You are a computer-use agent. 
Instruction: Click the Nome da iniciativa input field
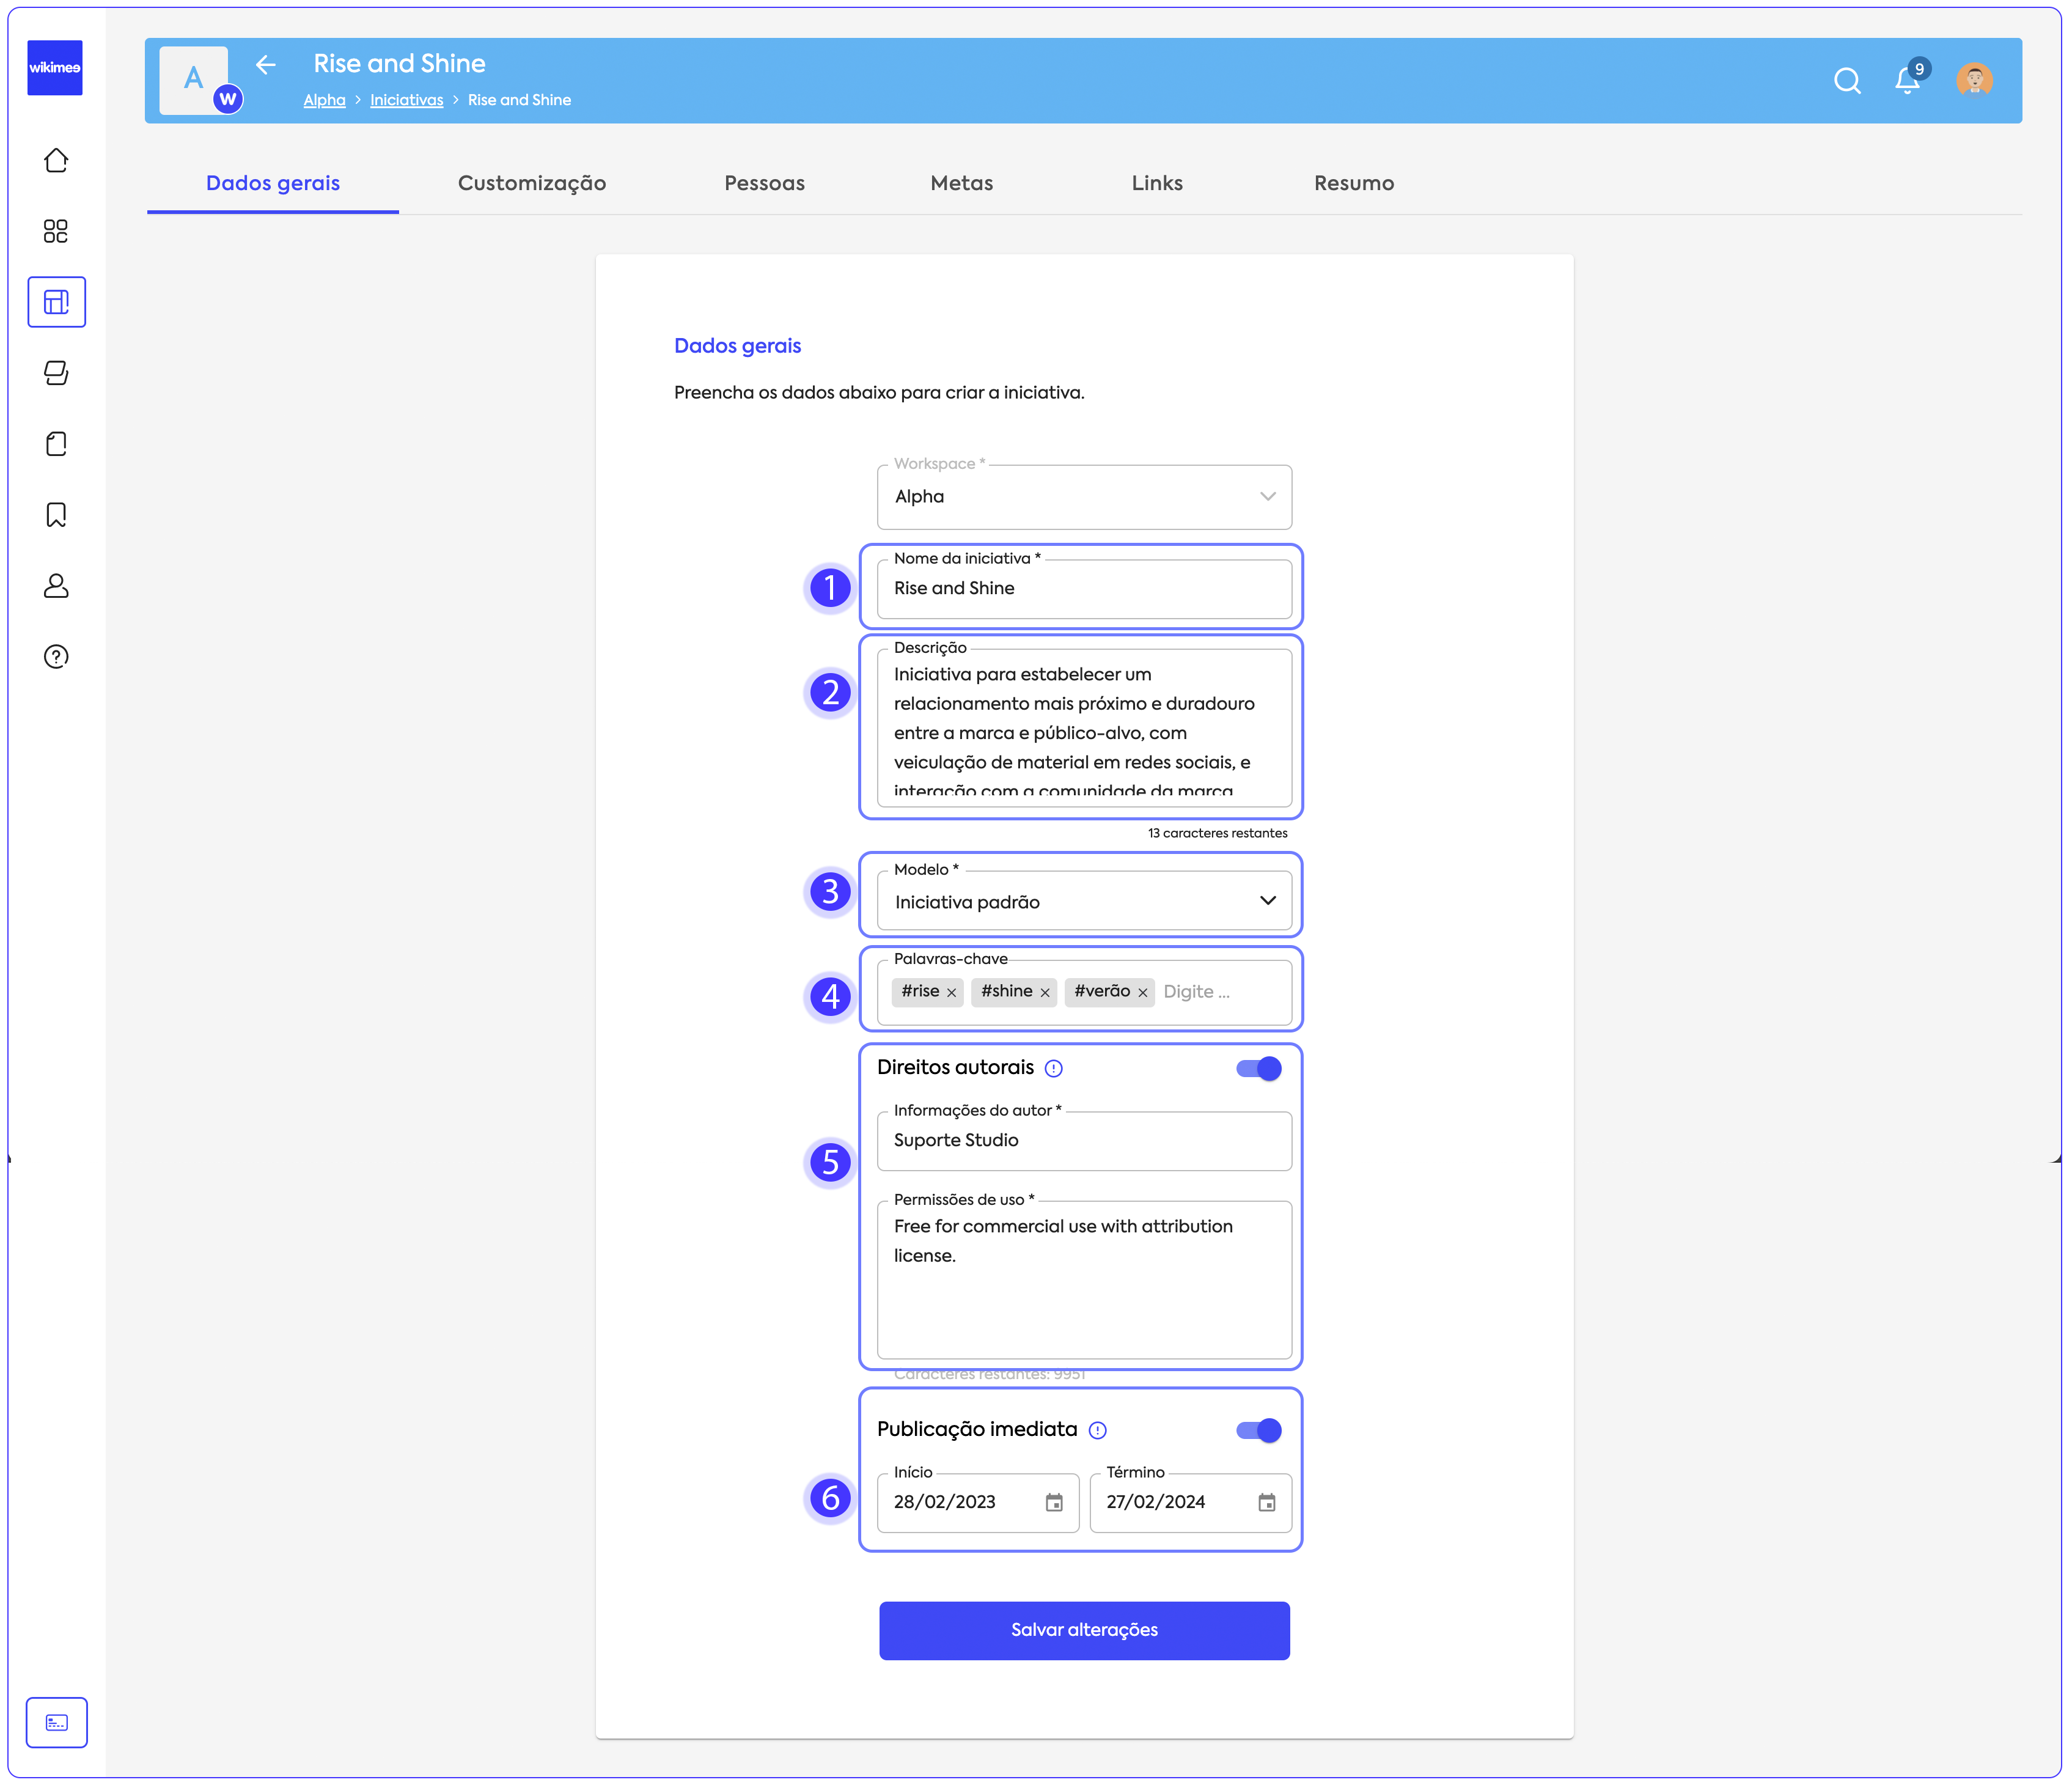tap(1084, 588)
